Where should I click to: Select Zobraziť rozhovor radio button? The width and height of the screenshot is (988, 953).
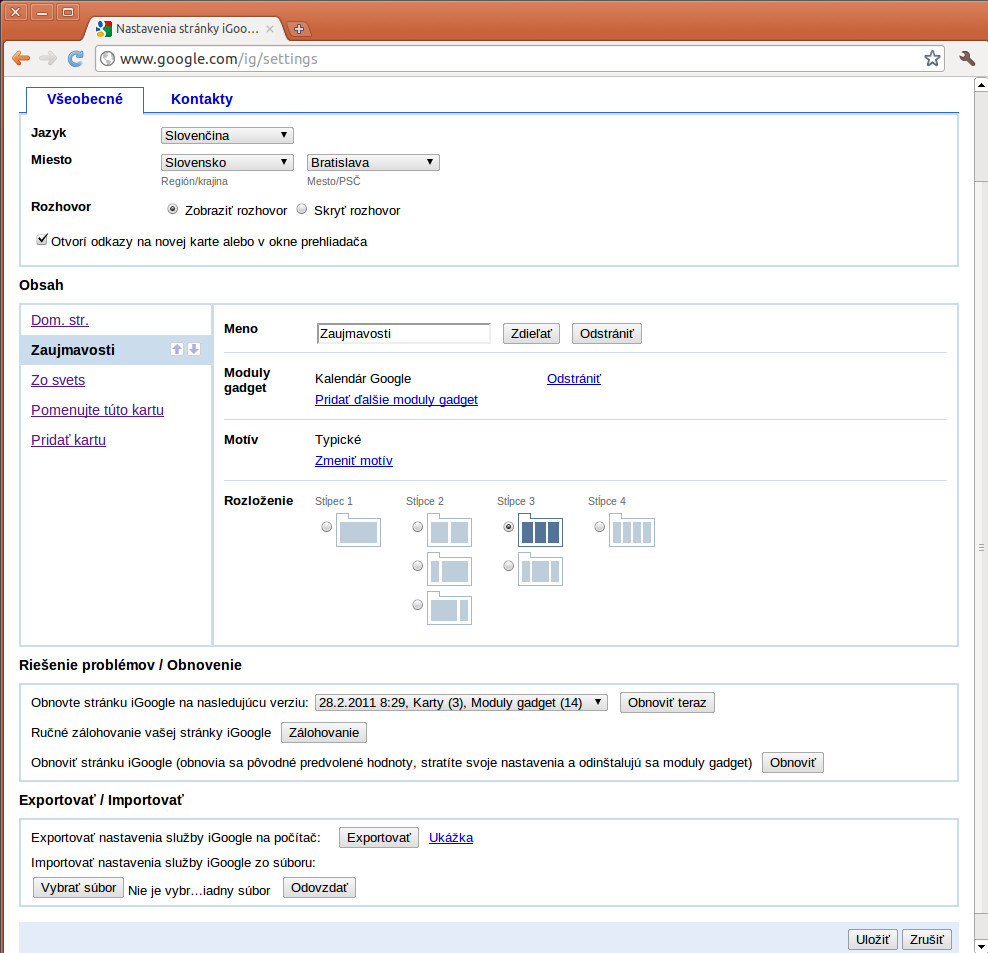[173, 209]
